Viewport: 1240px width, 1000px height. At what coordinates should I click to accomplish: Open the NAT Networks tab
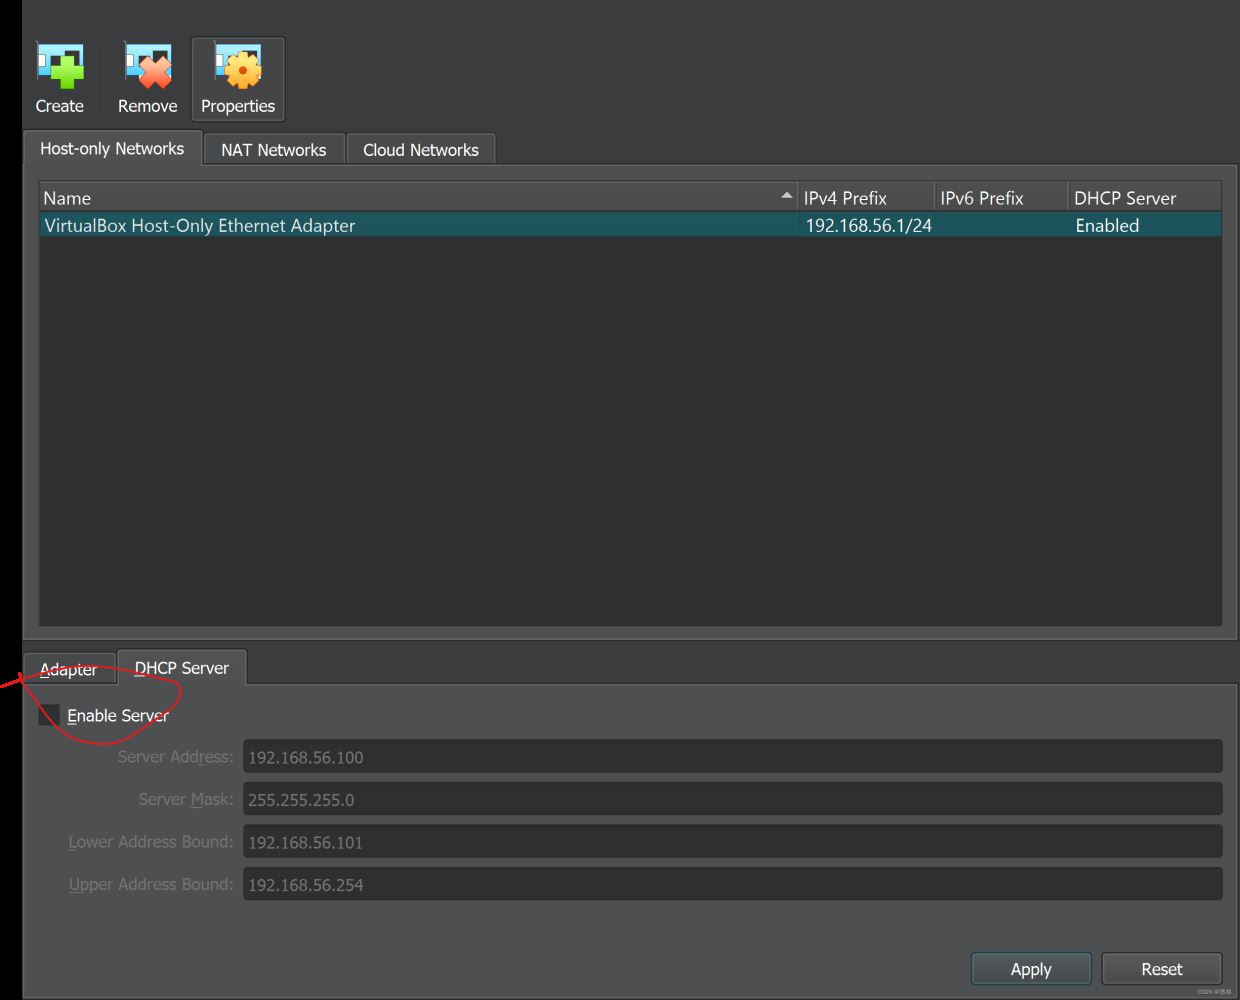(273, 150)
